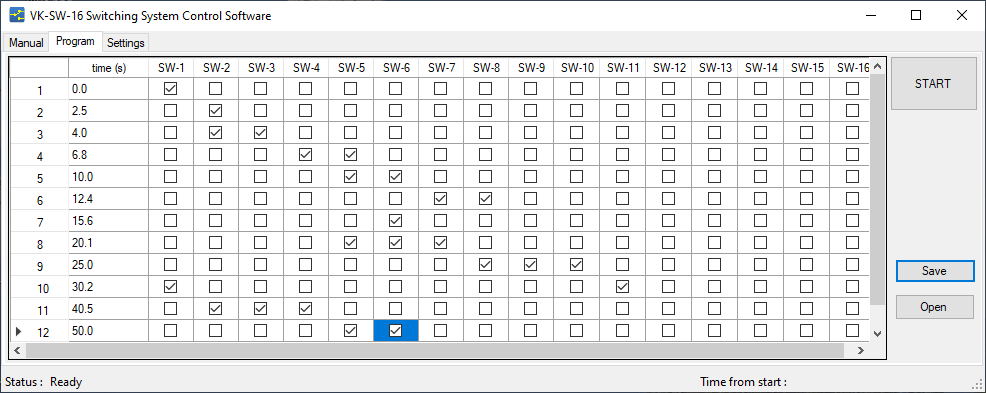Uncheck SW-11 in row 10
Viewport: 986px width, 393px height.
click(x=622, y=287)
